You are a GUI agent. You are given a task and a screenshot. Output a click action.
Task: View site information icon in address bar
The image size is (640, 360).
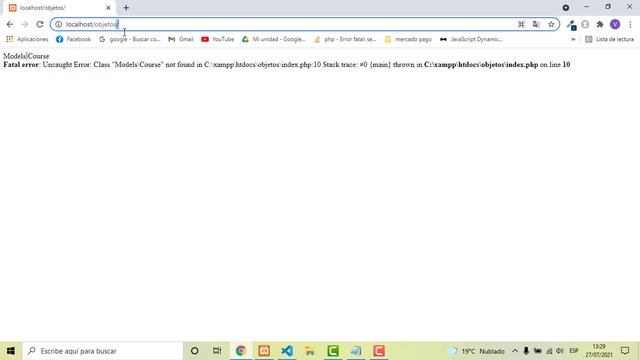tap(58, 24)
